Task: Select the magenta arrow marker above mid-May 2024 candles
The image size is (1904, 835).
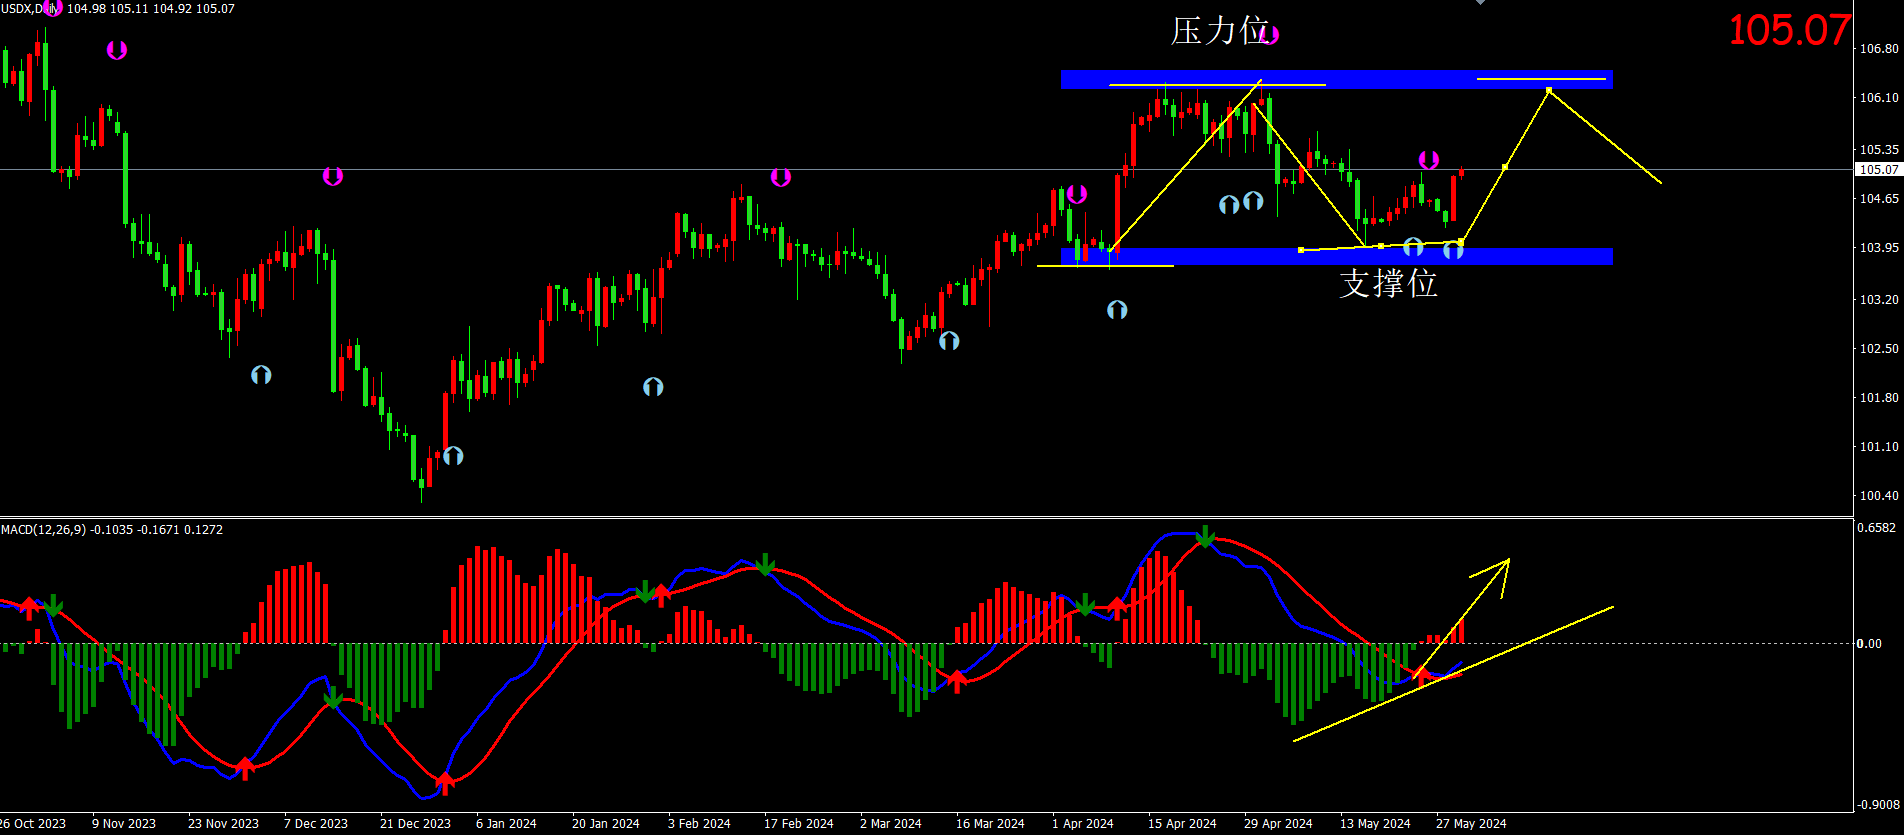Action: coord(1429,160)
